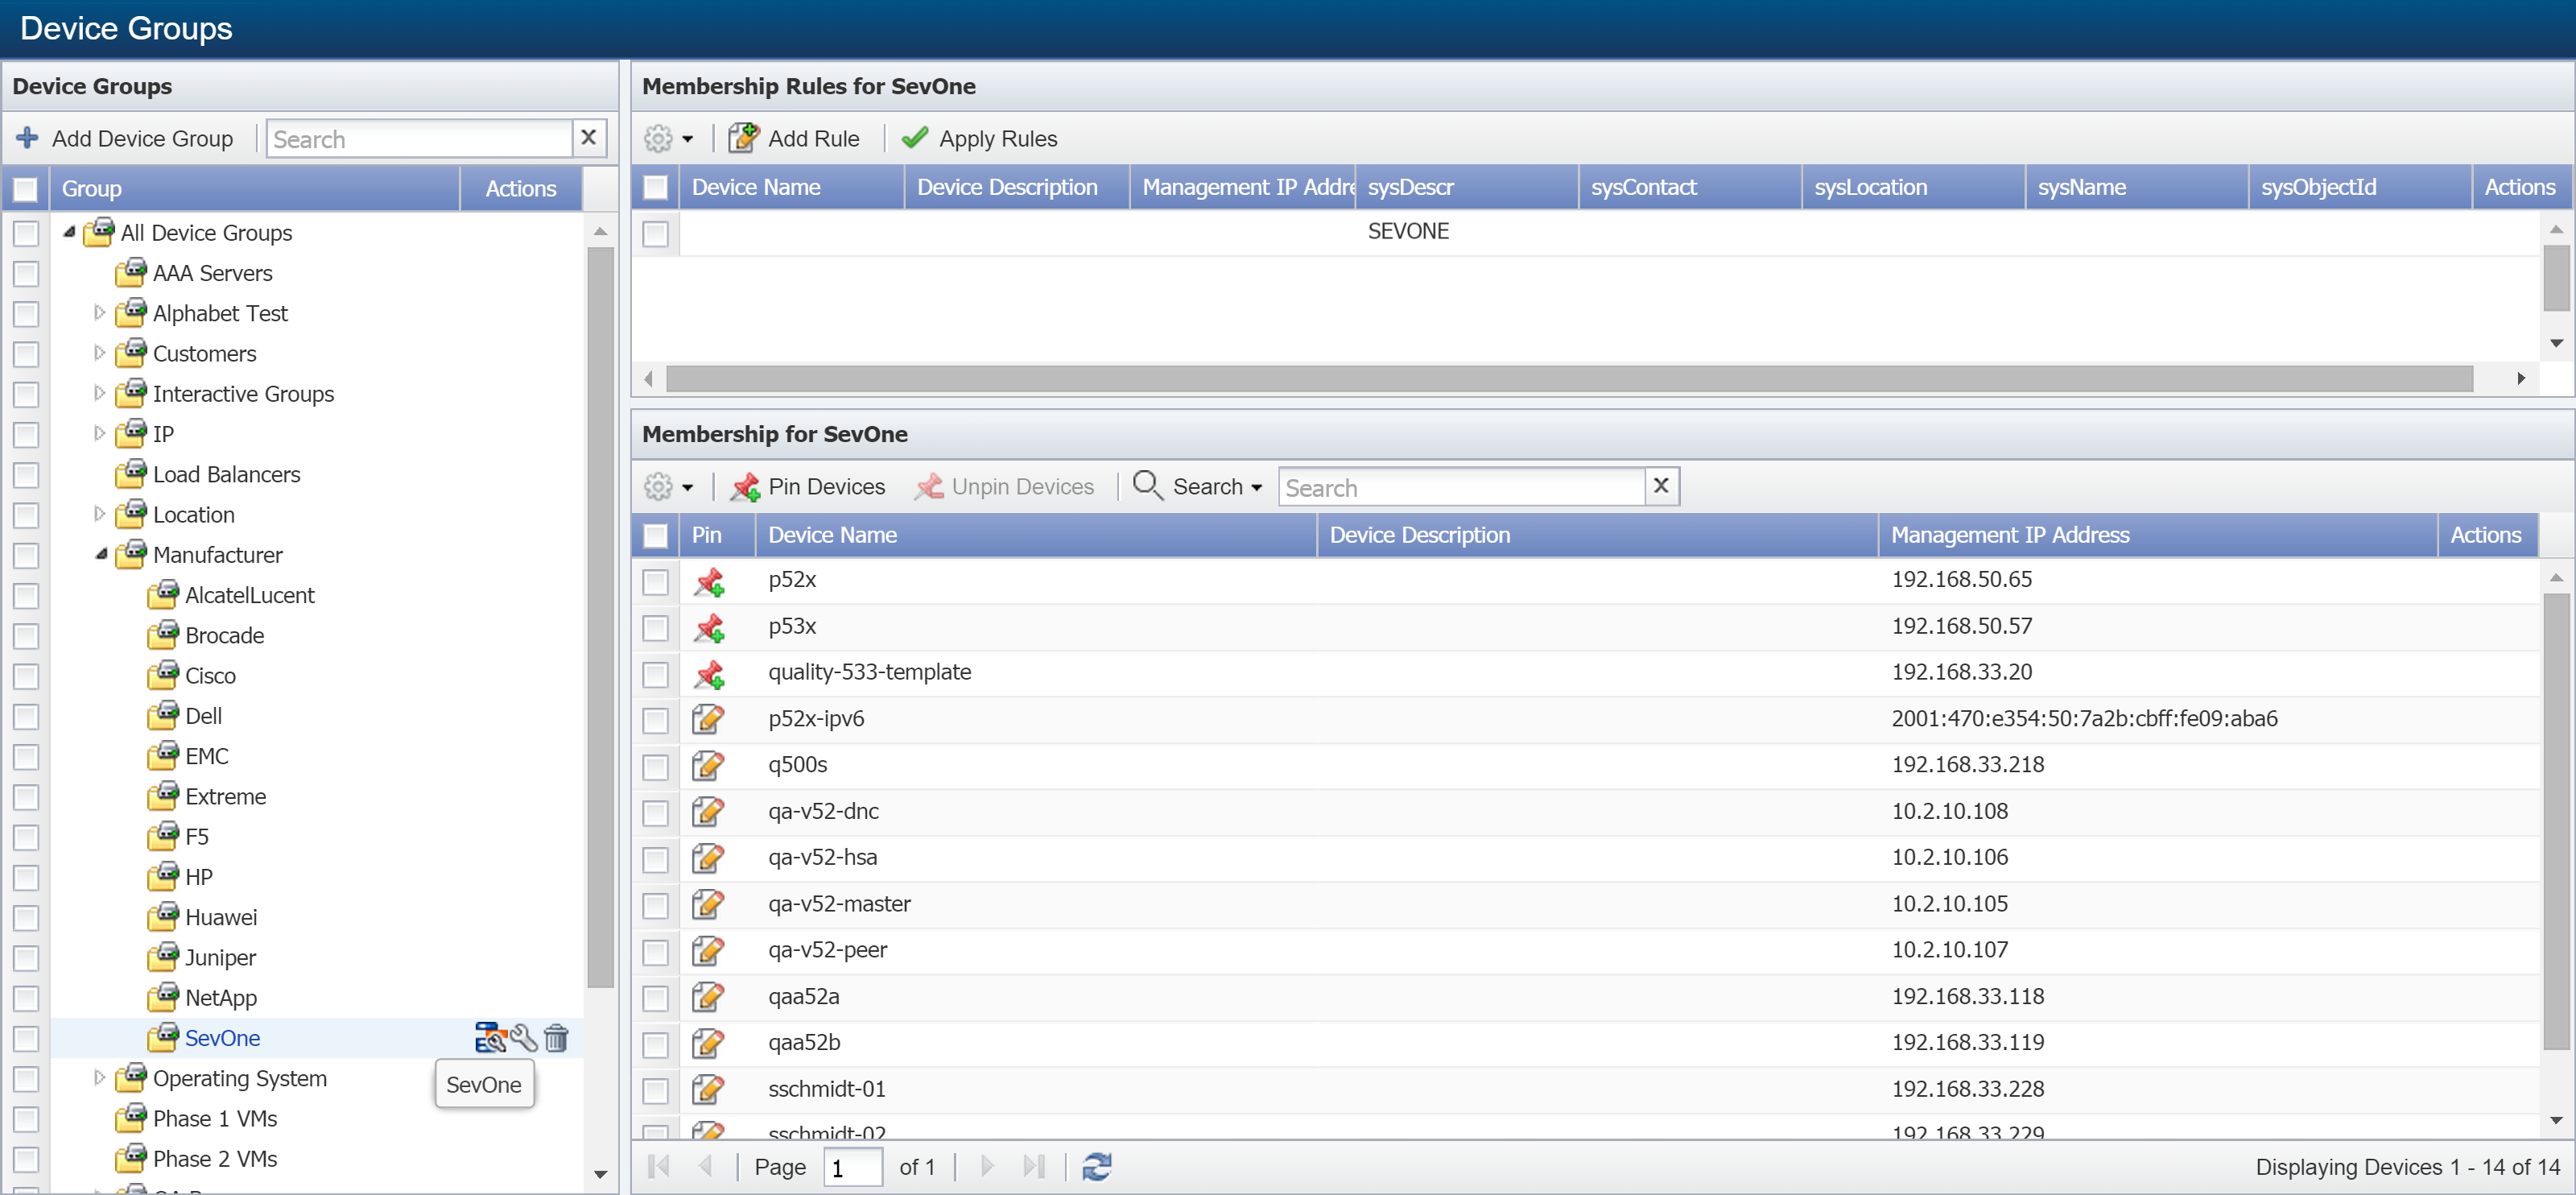Click the Pin column header

pos(717,535)
